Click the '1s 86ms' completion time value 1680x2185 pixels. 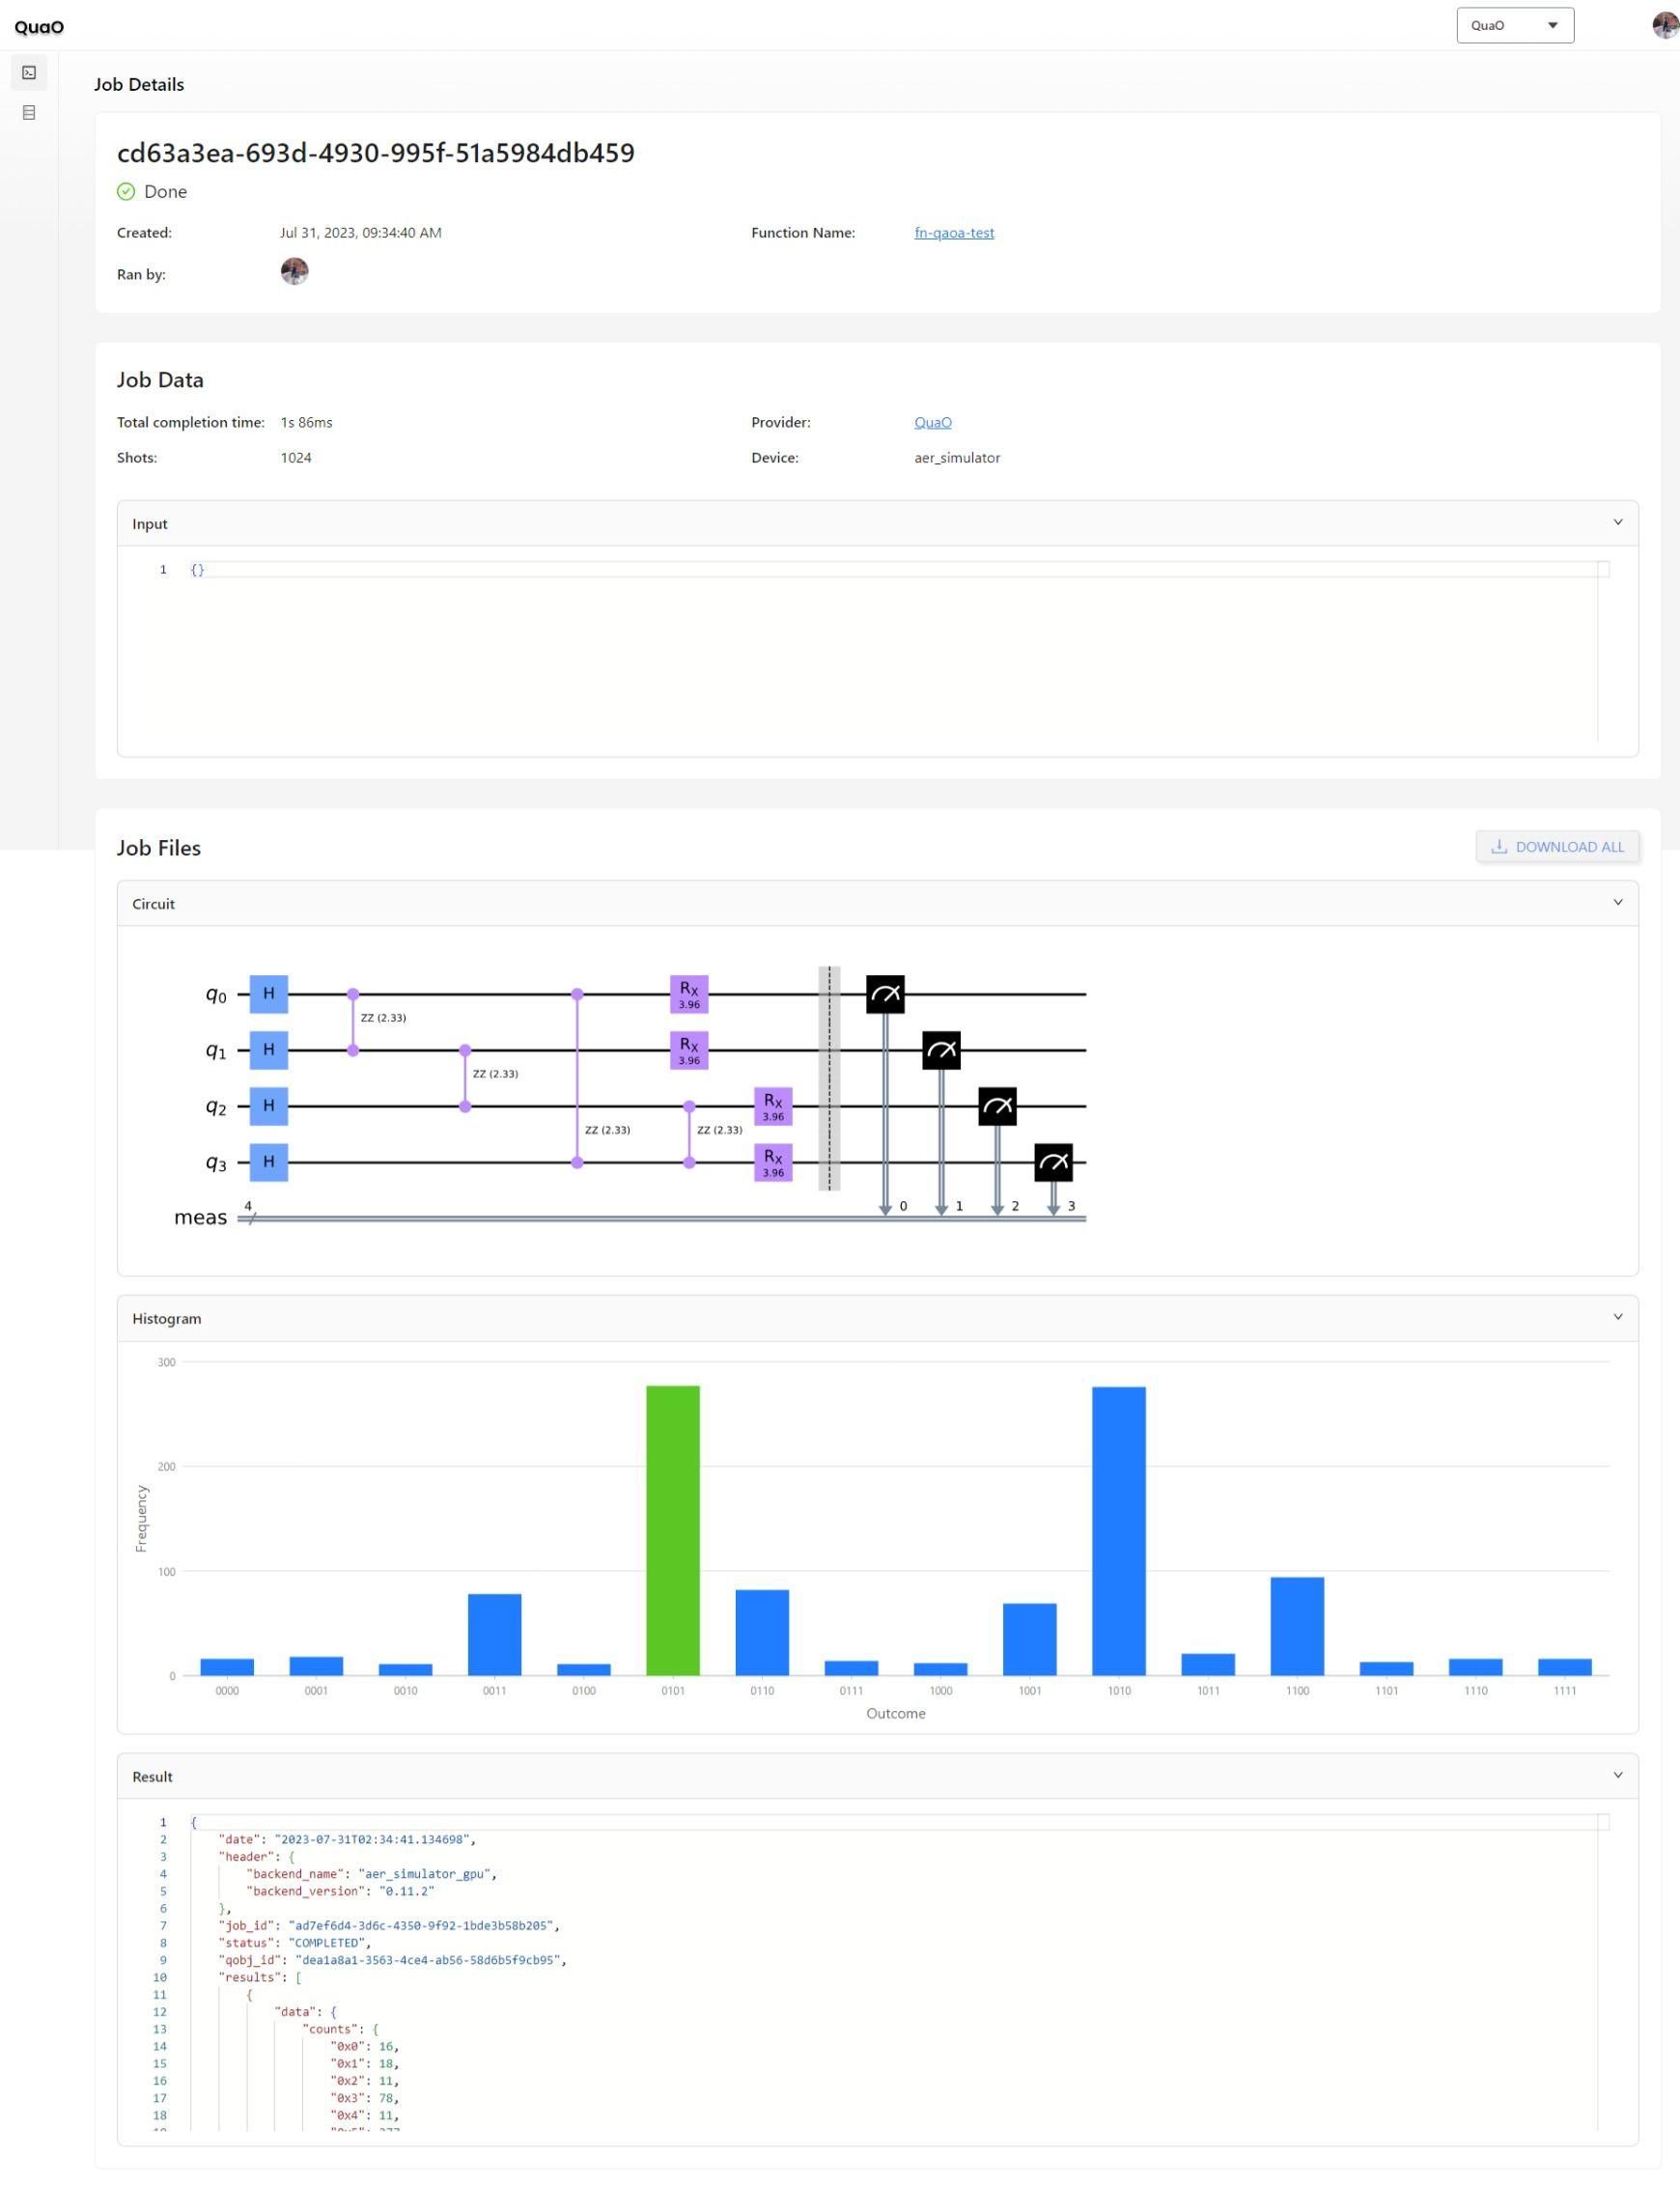306,422
